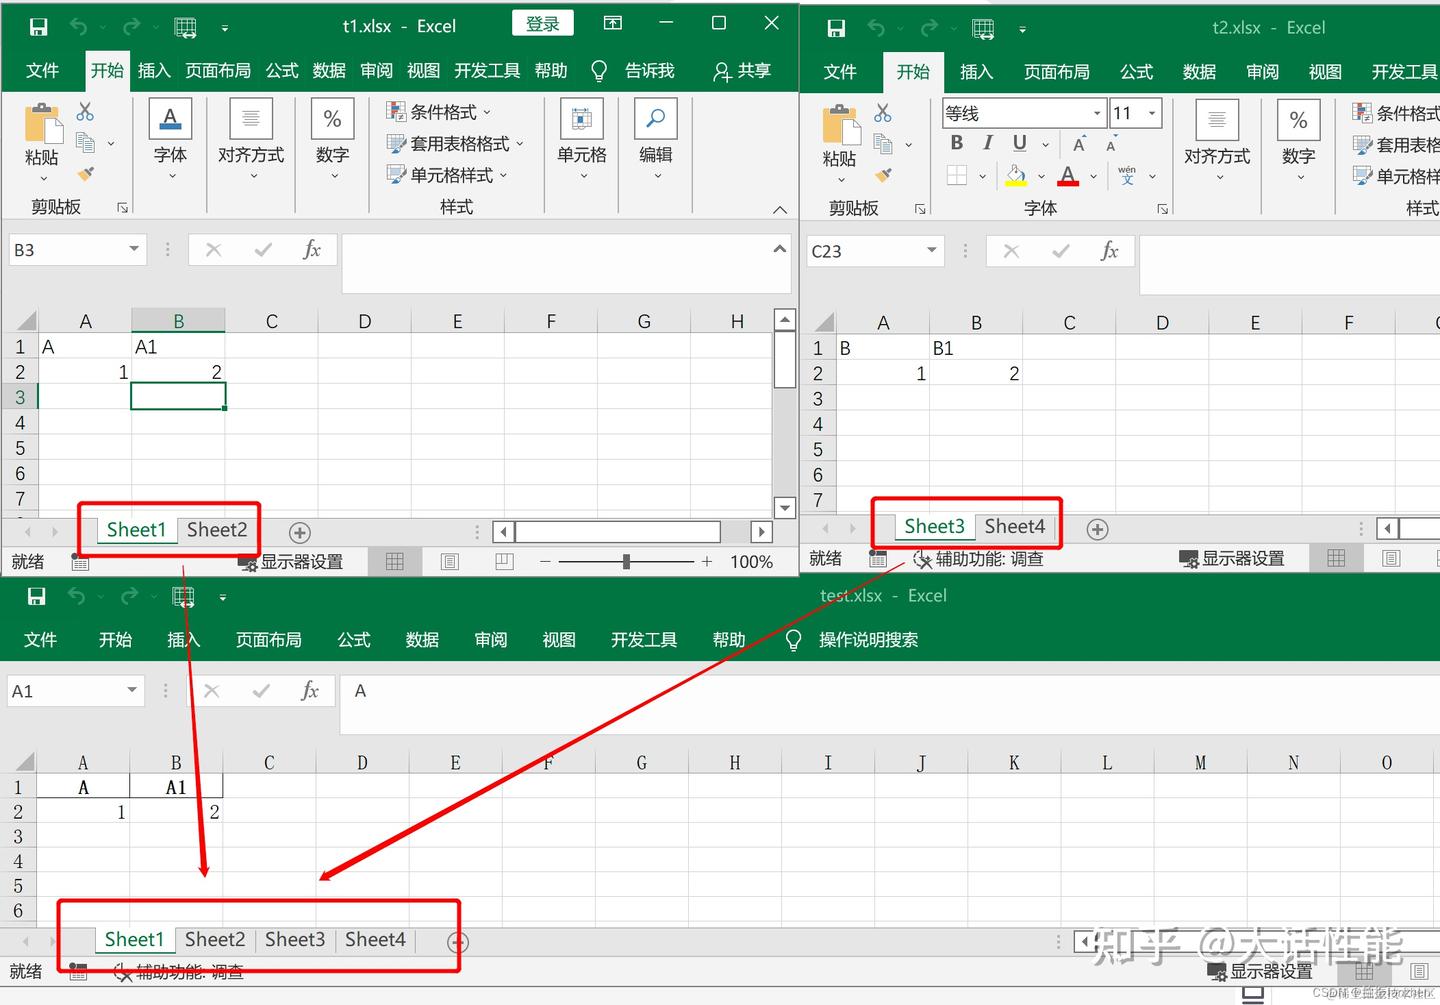Select the 条件格式 (Conditional Formatting) icon
1440x1005 pixels.
pos(395,111)
